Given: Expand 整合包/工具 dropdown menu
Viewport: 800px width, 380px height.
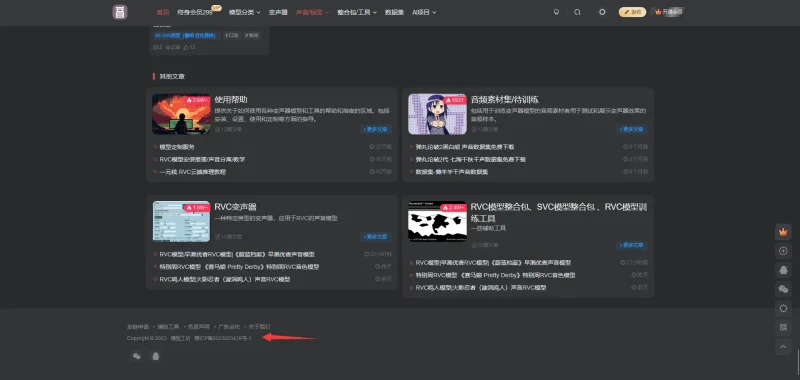Looking at the screenshot, I should (x=357, y=12).
